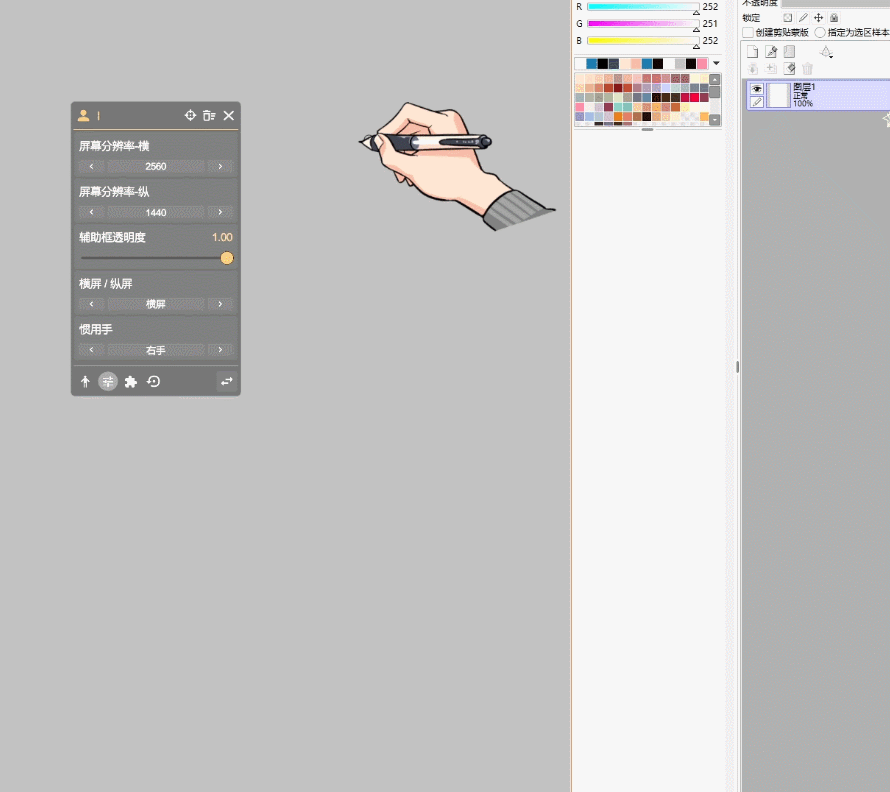This screenshot has height=792, width=890.
Task: Create a new pen tool layer
Action: click(x=771, y=52)
